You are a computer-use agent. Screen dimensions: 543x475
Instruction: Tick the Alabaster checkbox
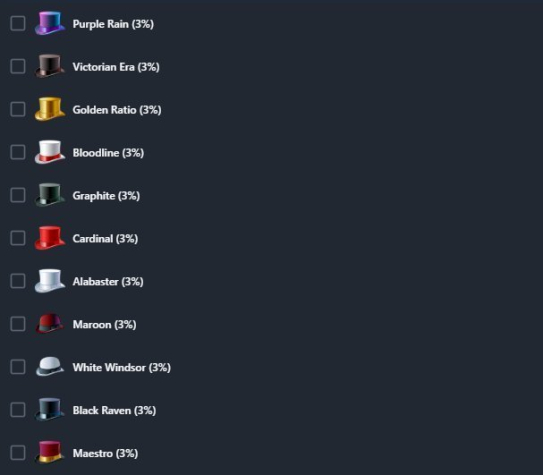(x=18, y=281)
